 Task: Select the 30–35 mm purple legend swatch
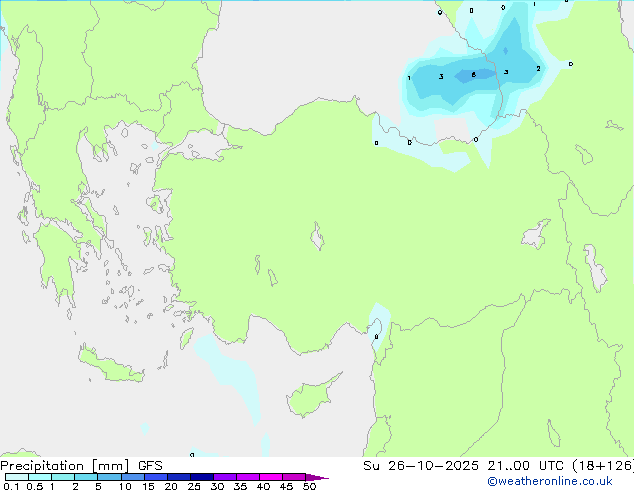(x=225, y=477)
